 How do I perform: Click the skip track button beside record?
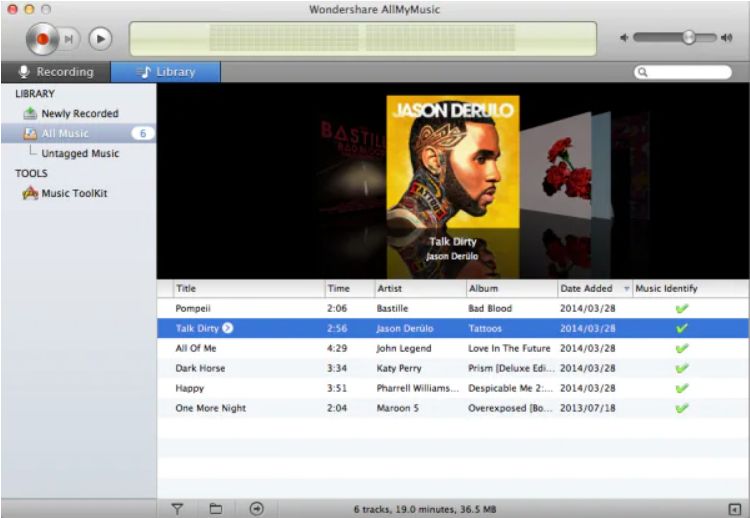click(x=69, y=39)
